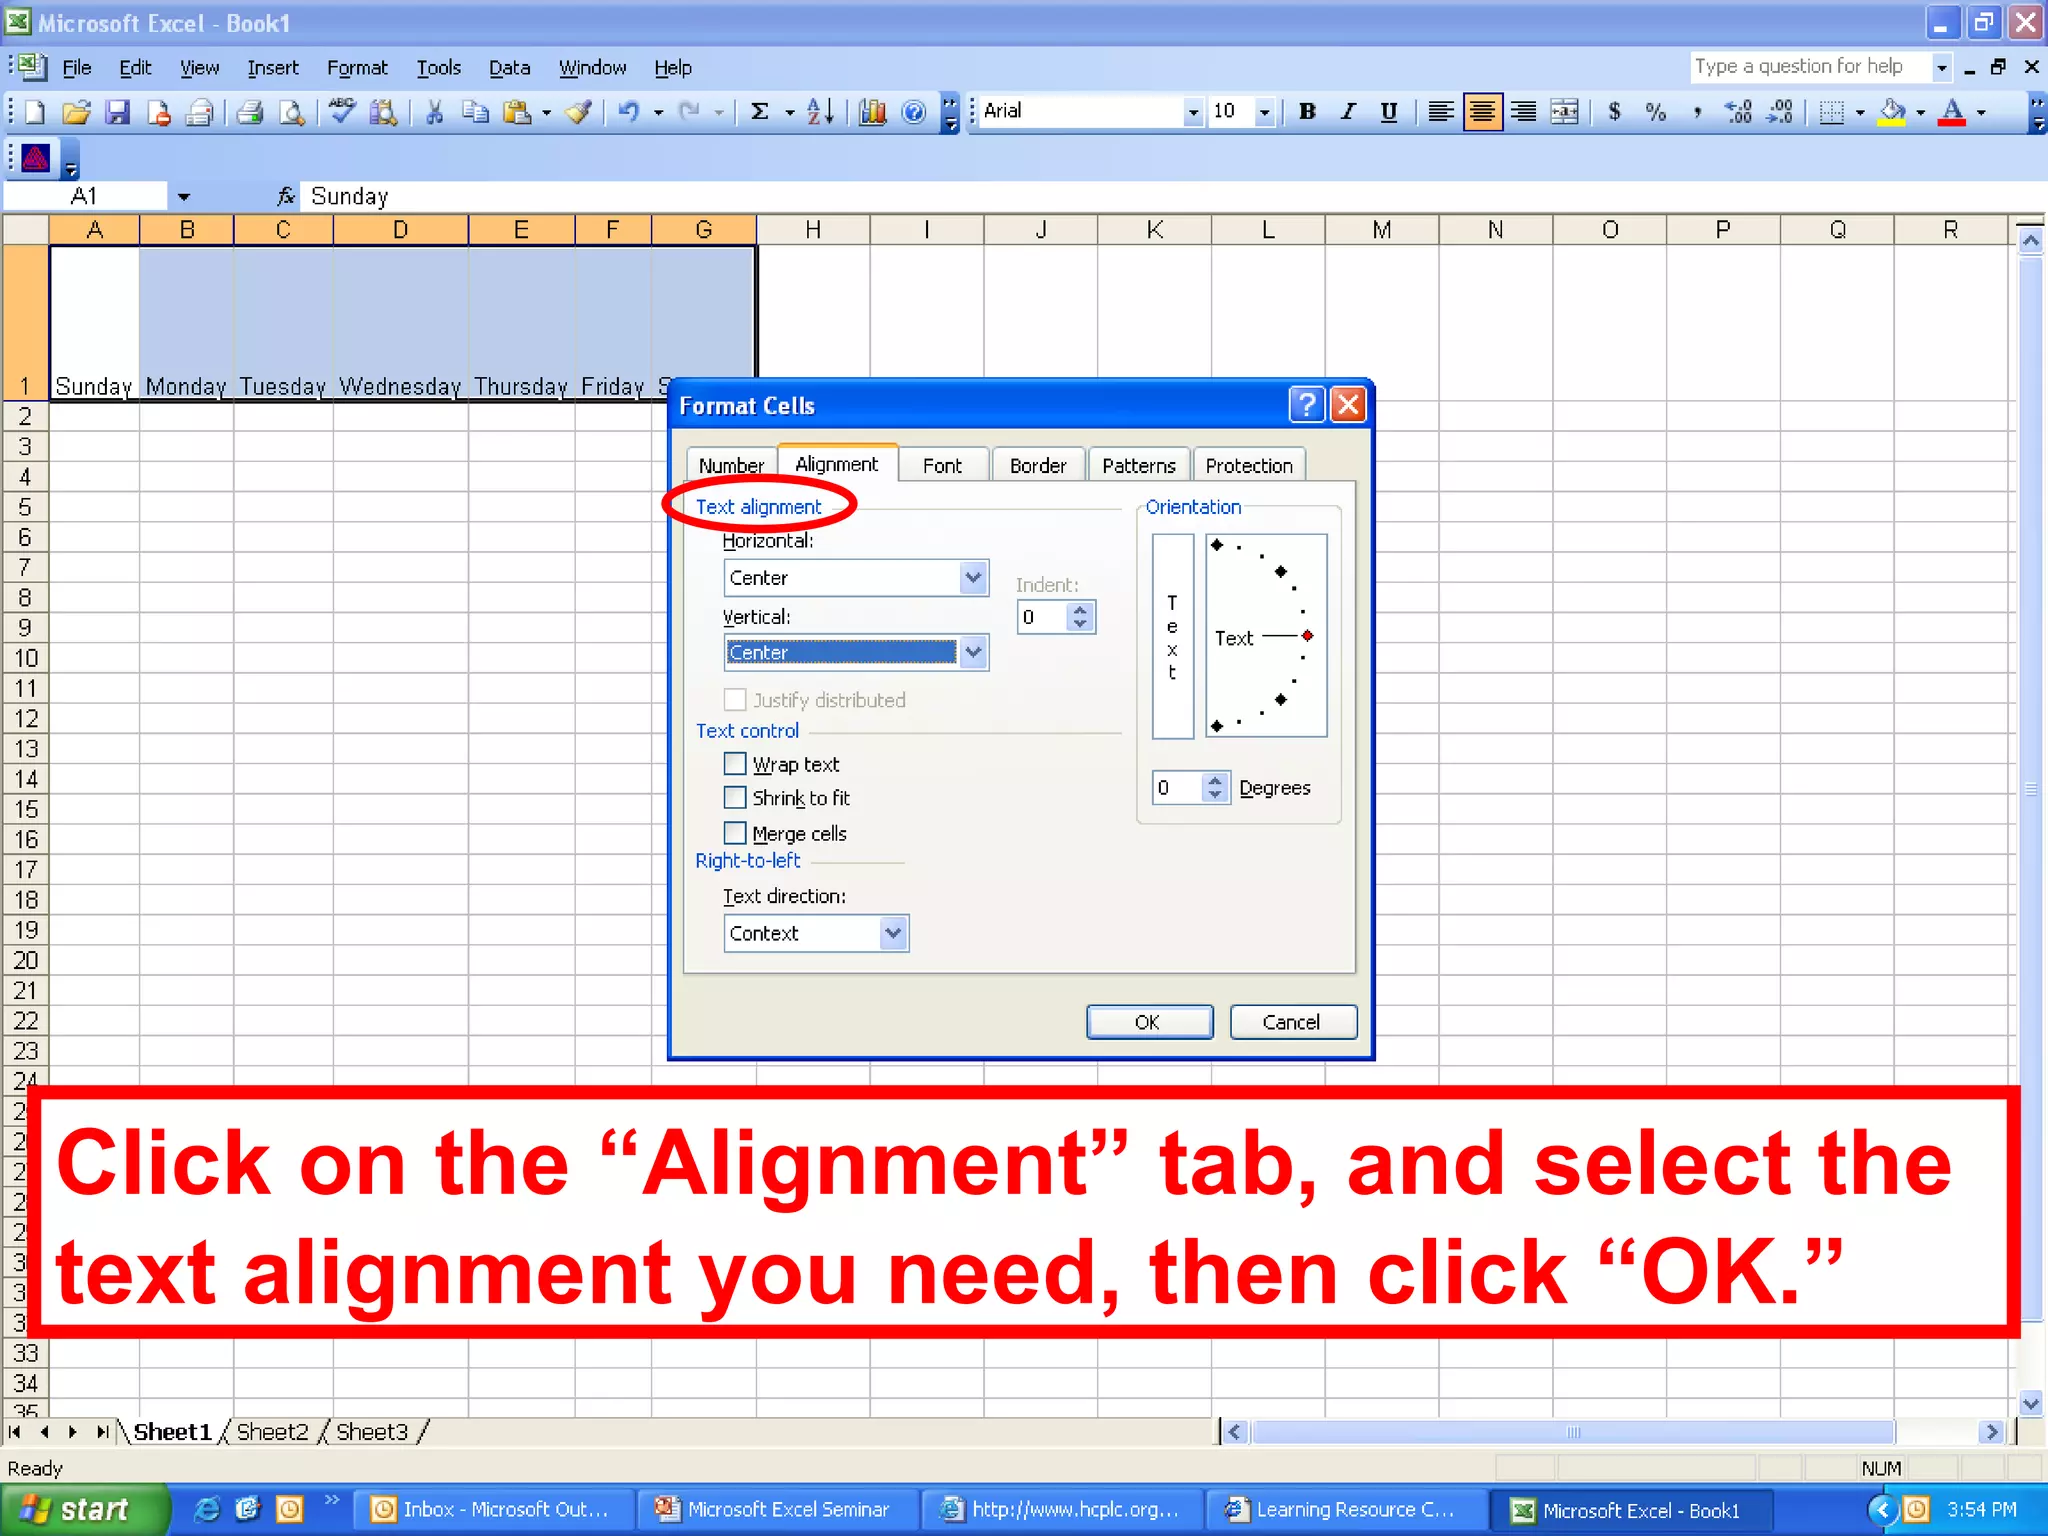Align text right in toolbar

click(1523, 112)
